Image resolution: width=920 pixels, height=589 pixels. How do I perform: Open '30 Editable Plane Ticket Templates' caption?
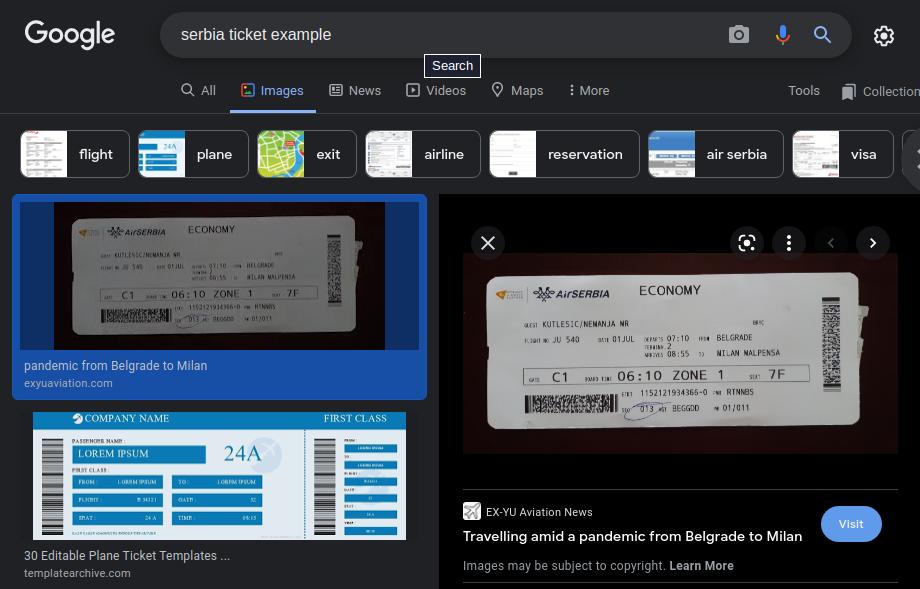coord(127,555)
